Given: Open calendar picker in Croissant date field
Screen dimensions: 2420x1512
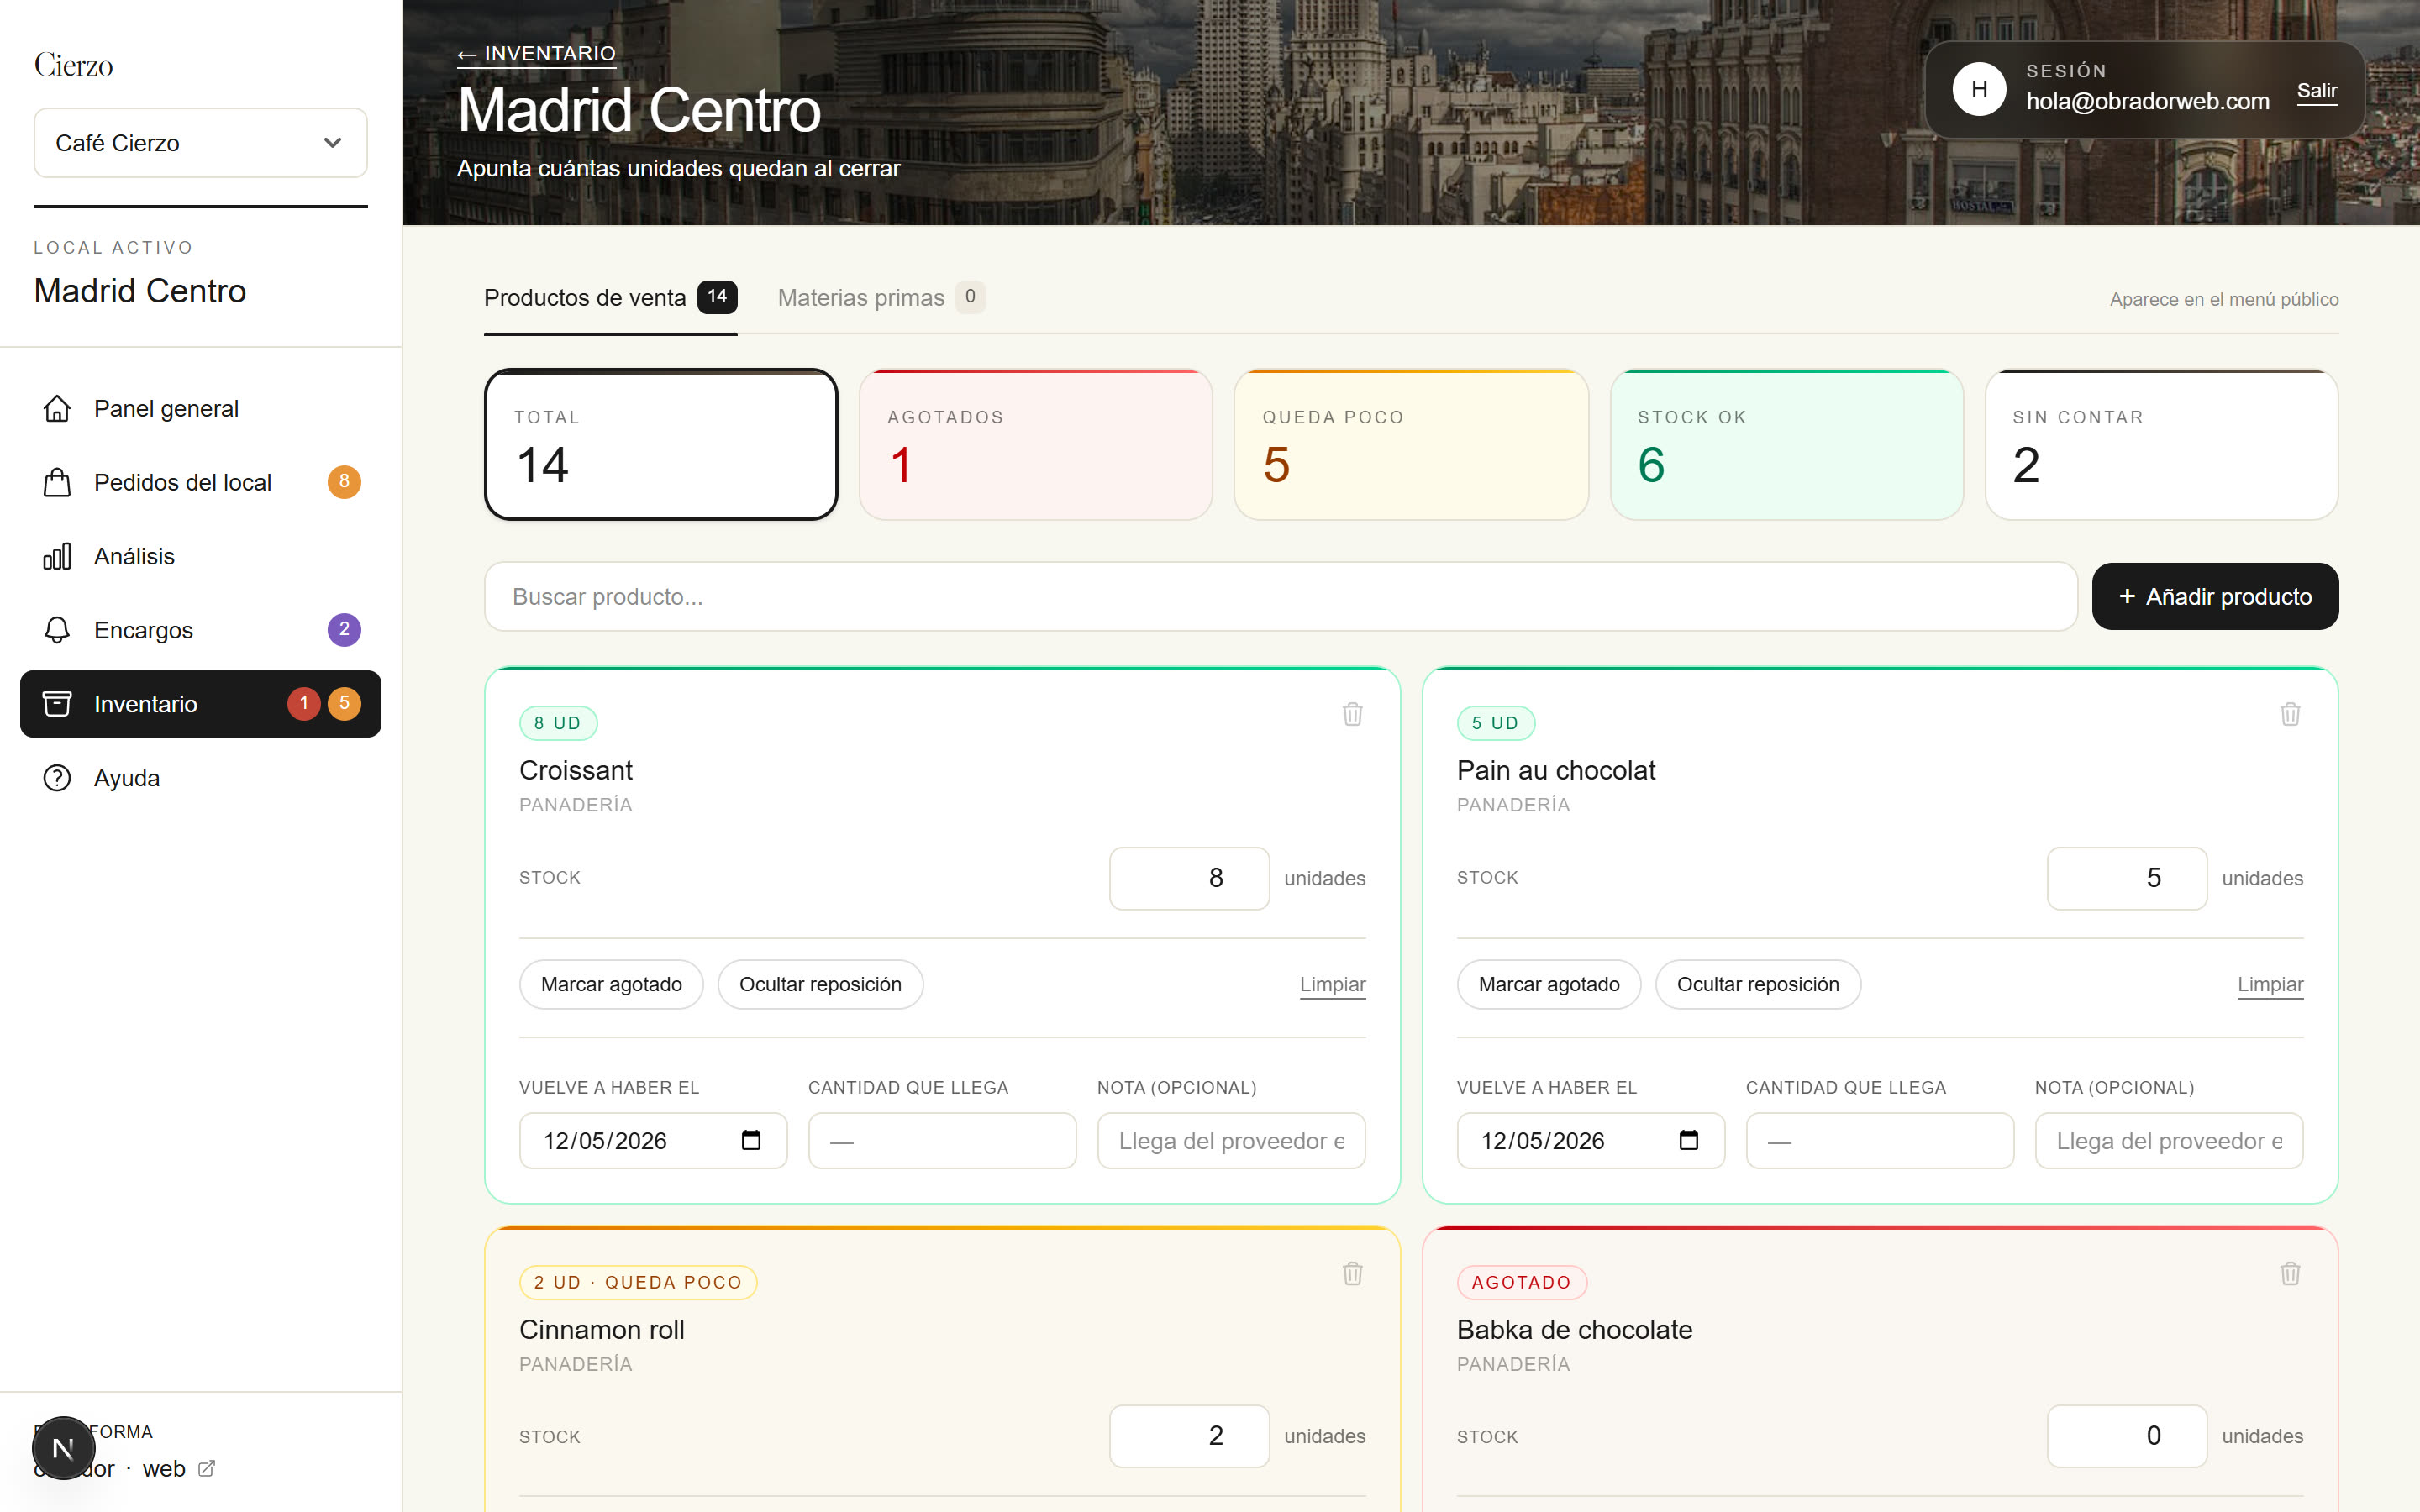Looking at the screenshot, I should [751, 1140].
